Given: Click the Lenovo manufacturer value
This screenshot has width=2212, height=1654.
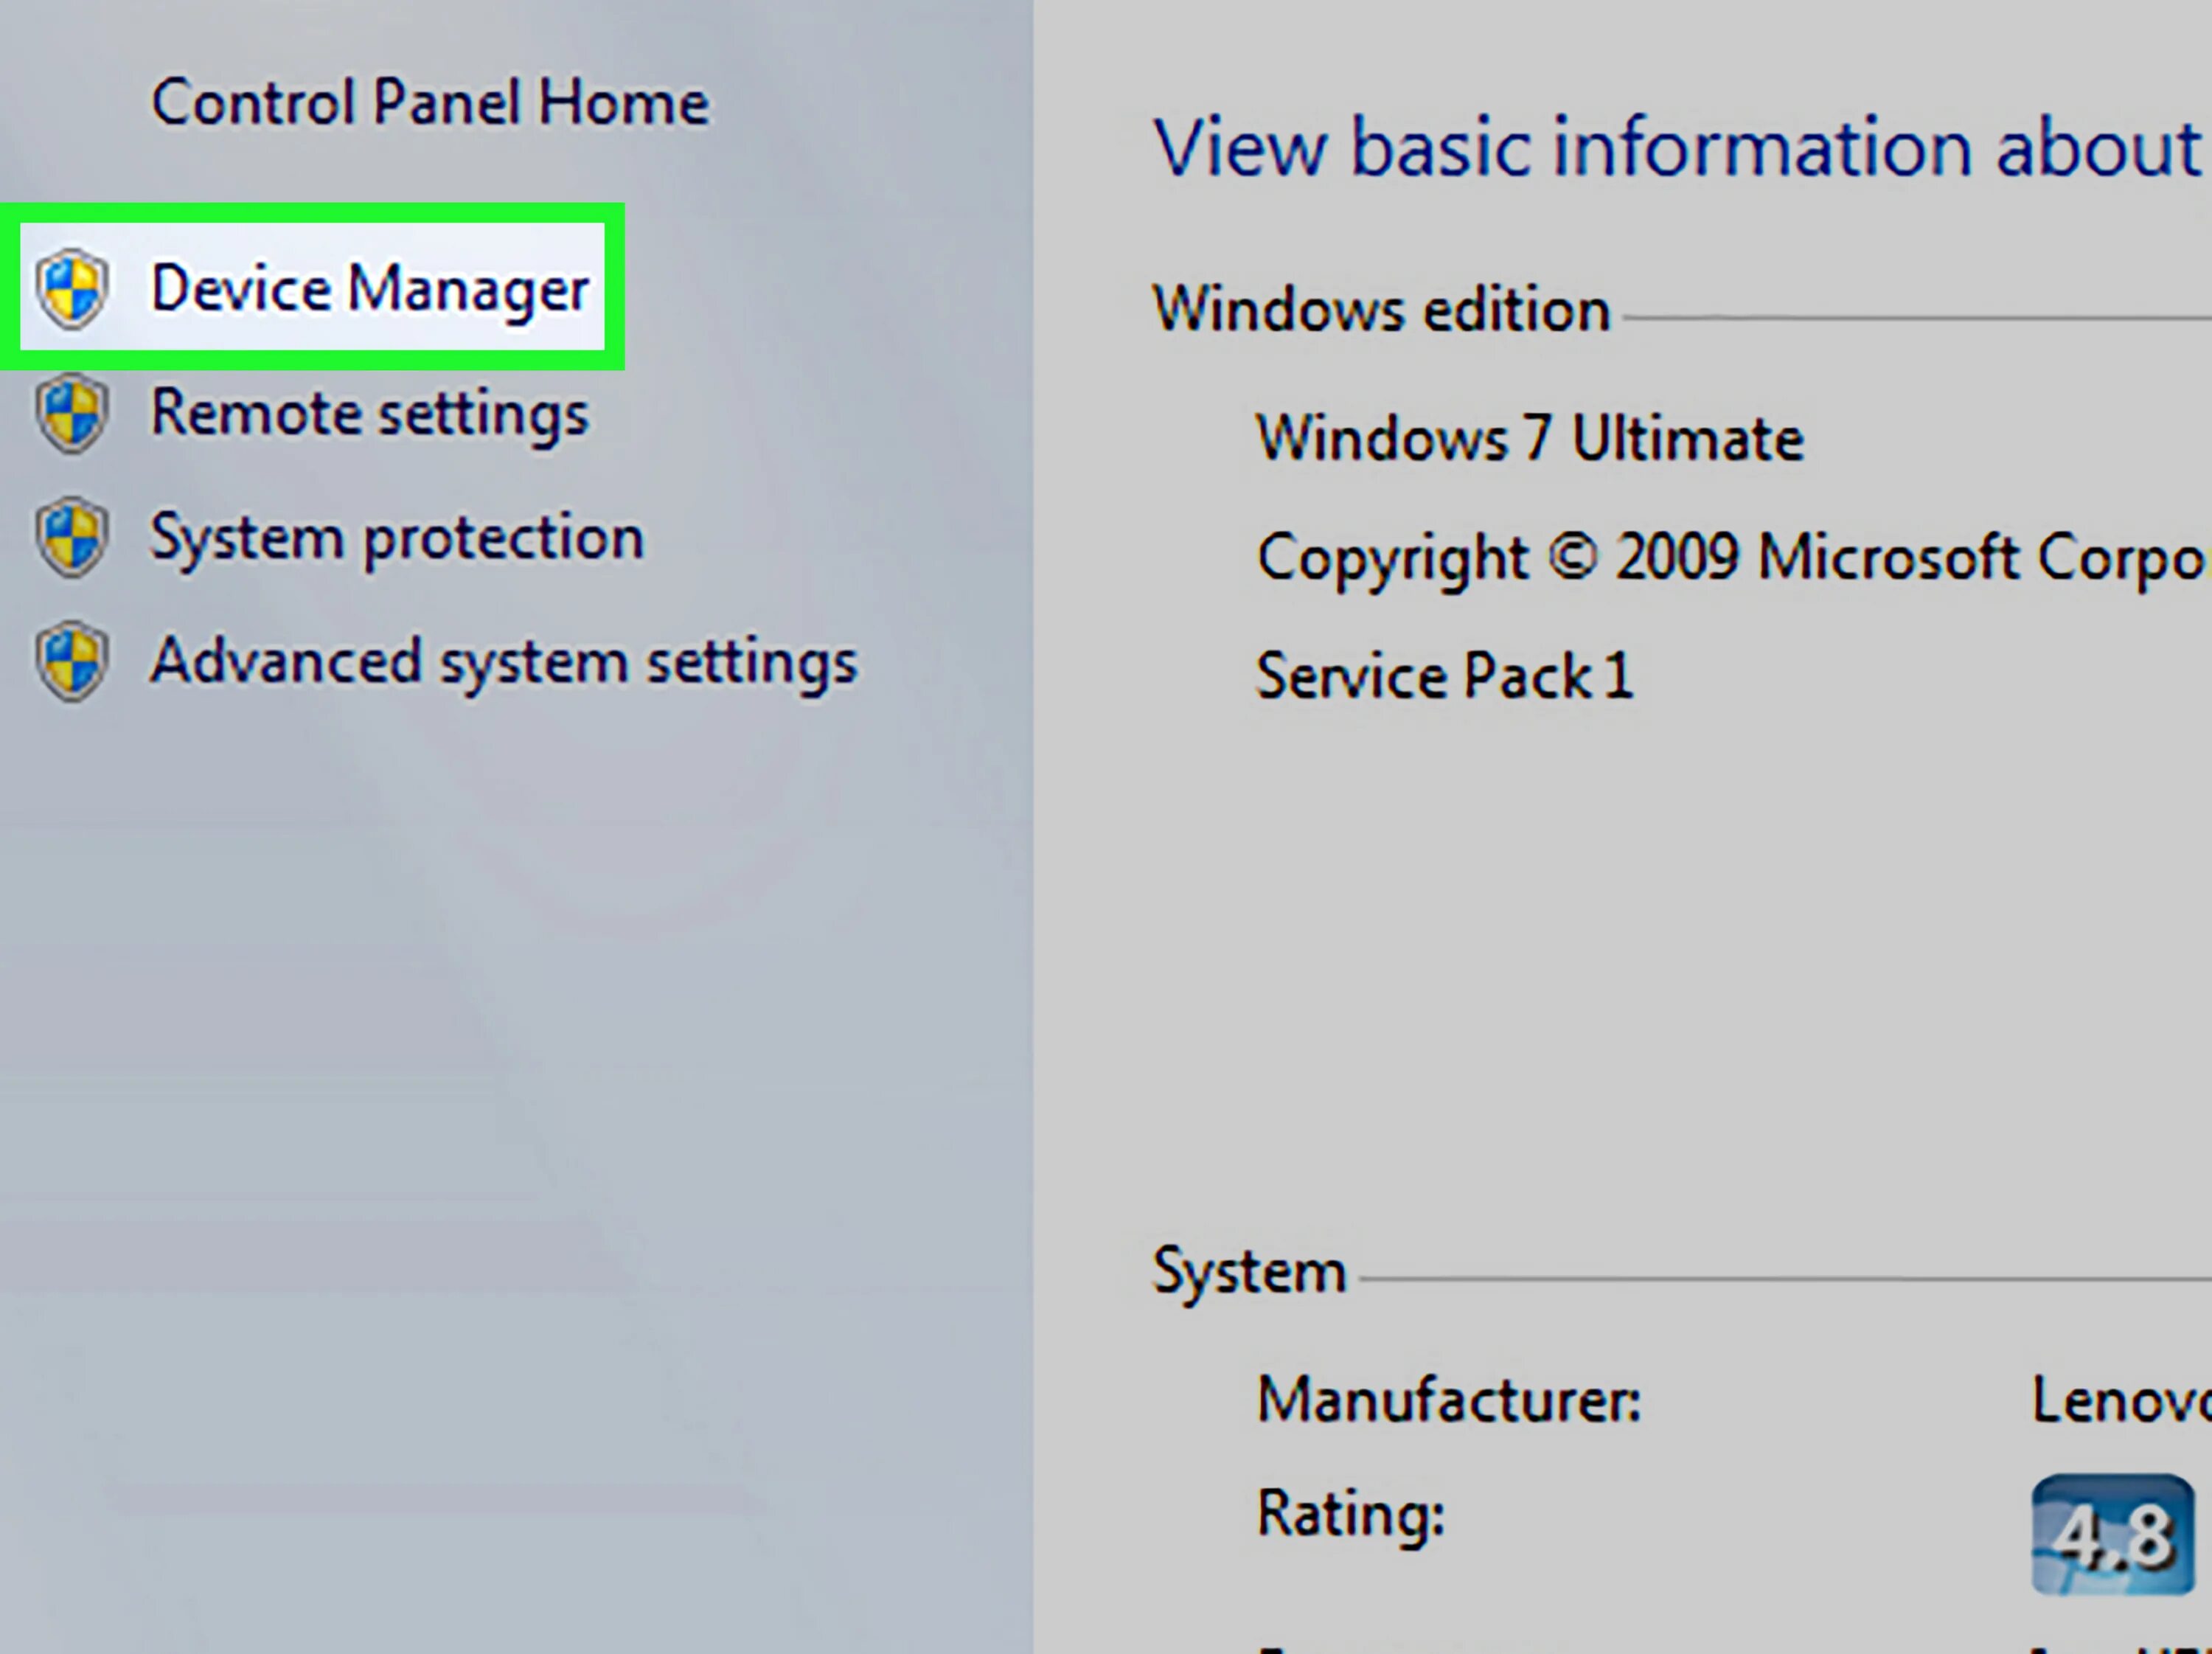Looking at the screenshot, I should [2120, 1400].
